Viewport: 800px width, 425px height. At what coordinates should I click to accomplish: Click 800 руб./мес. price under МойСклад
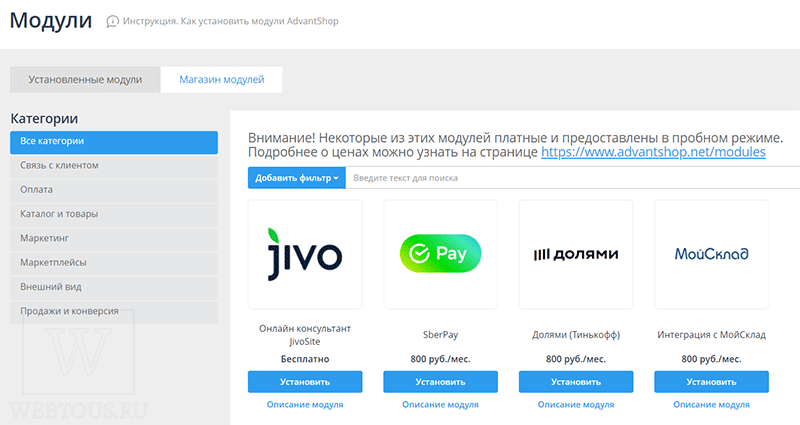[x=711, y=359]
